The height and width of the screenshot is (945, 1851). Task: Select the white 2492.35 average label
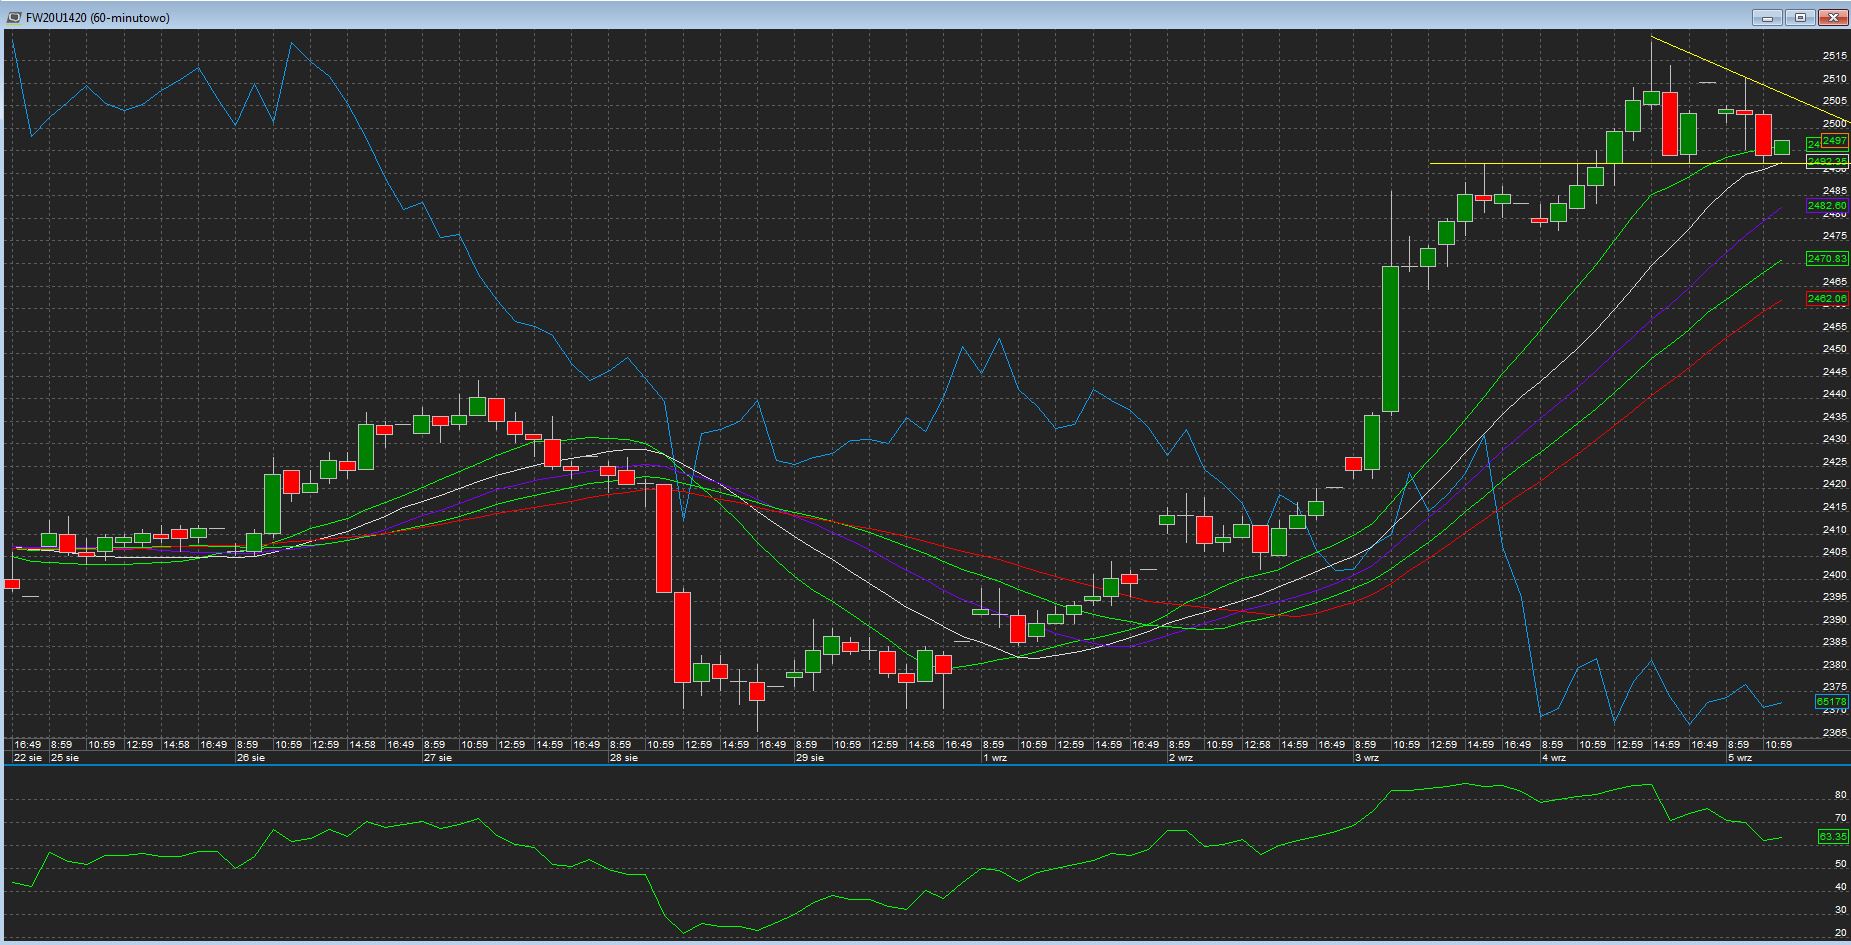coord(1827,162)
